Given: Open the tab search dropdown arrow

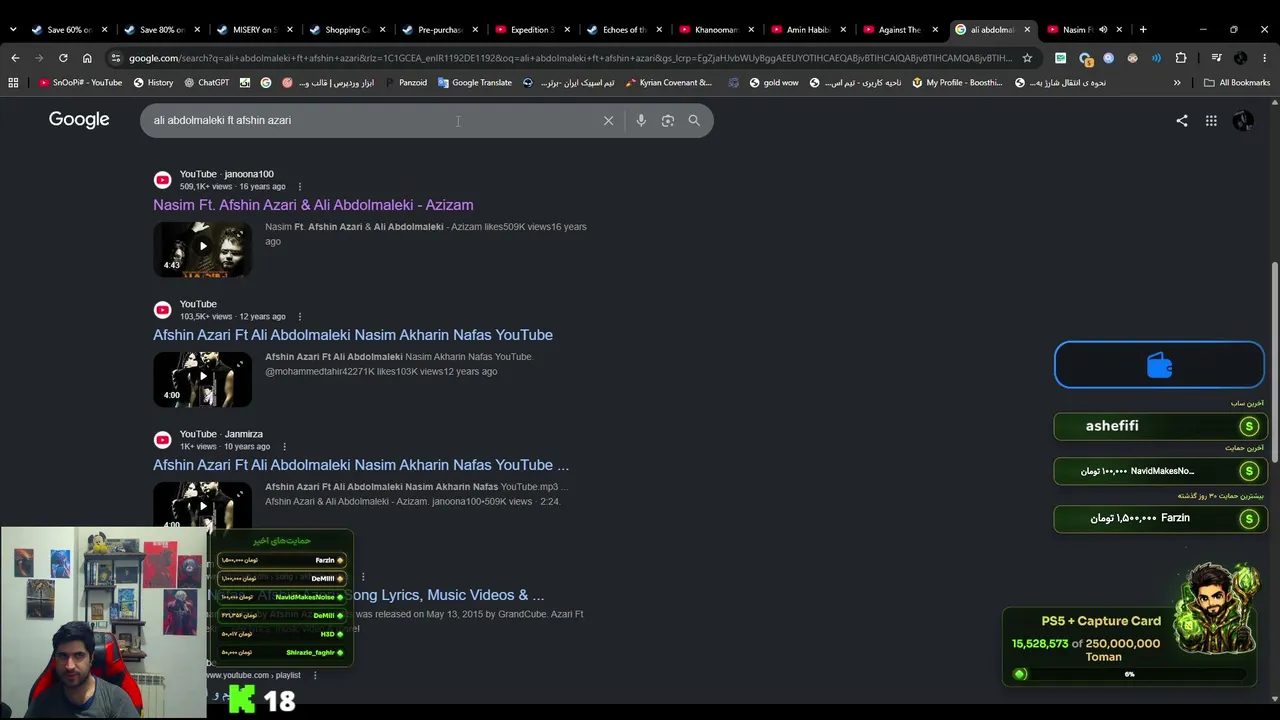Looking at the screenshot, I should click(13, 30).
